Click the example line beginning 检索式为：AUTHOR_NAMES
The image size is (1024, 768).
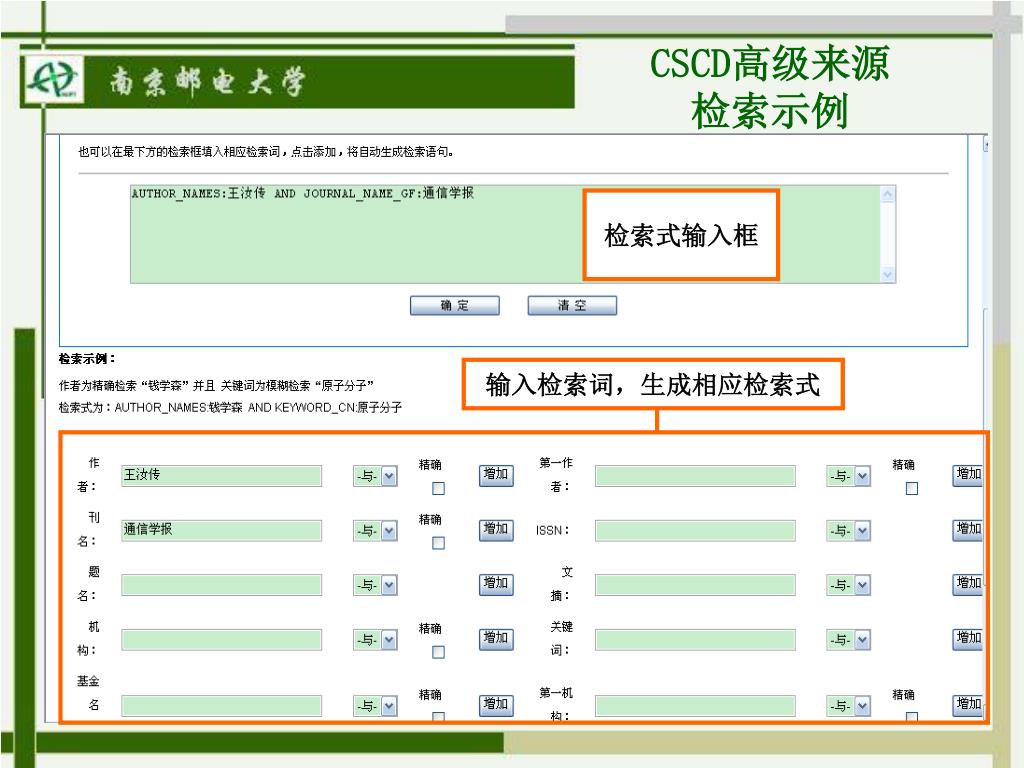pos(230,408)
